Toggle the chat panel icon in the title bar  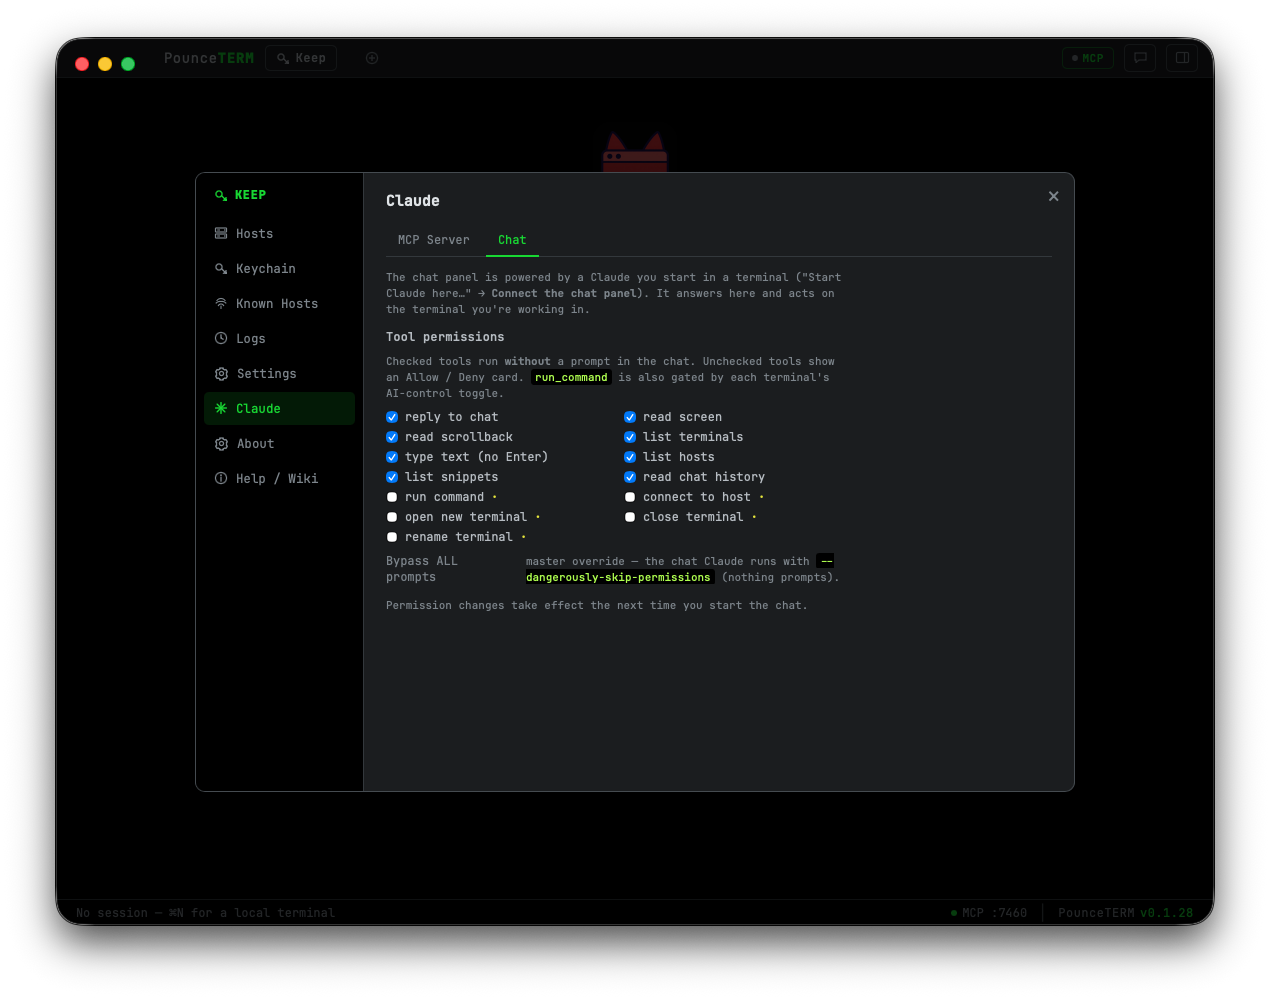tap(1140, 58)
